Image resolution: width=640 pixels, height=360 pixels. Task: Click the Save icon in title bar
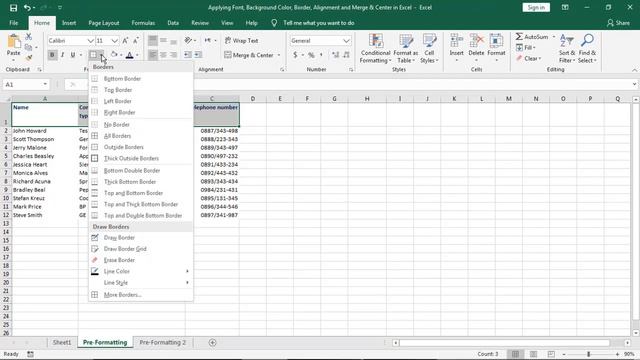coord(13,8)
